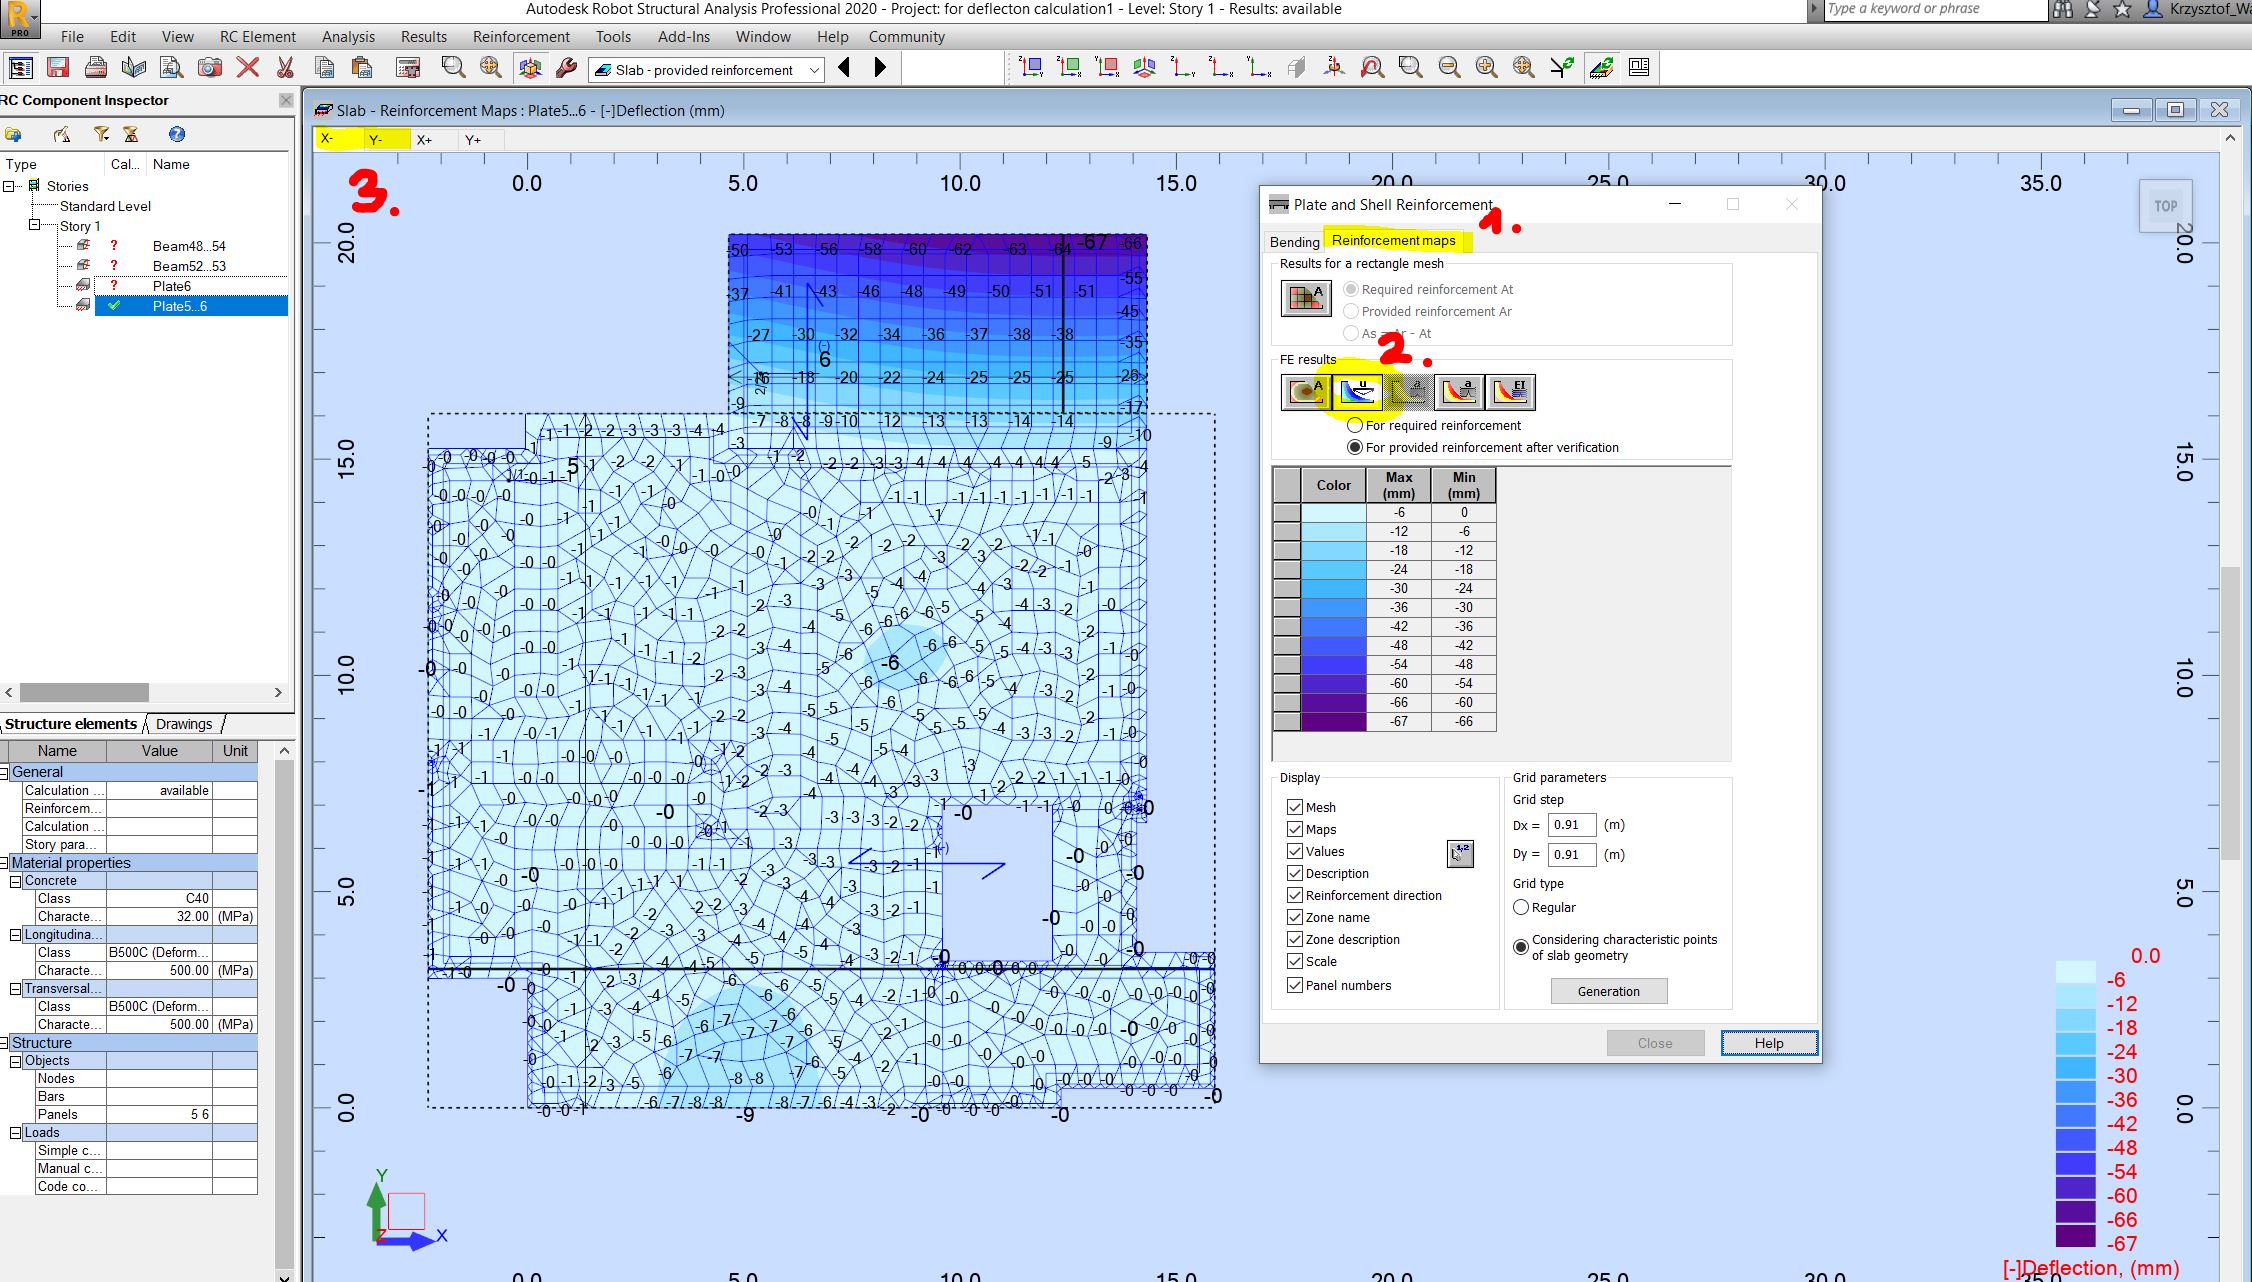Switch to the Bending tab

1295,242
